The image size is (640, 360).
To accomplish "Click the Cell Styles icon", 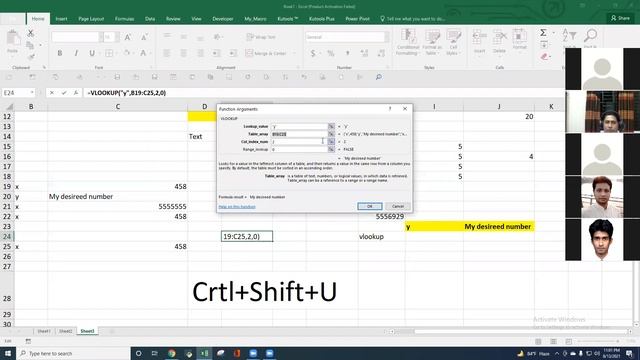I will (x=453, y=37).
